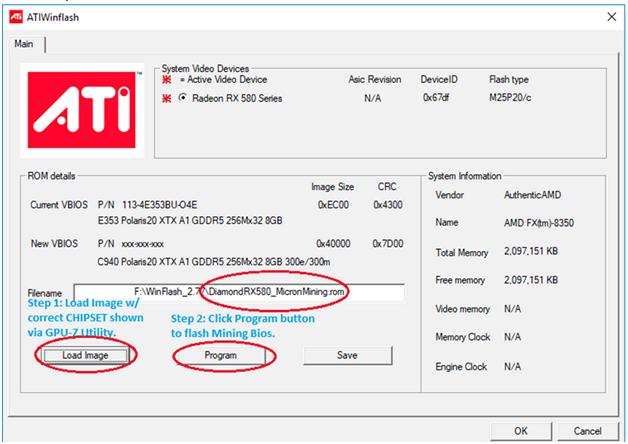
Task: Click the E353 Polaris20 XTX description line
Action: click(x=190, y=221)
